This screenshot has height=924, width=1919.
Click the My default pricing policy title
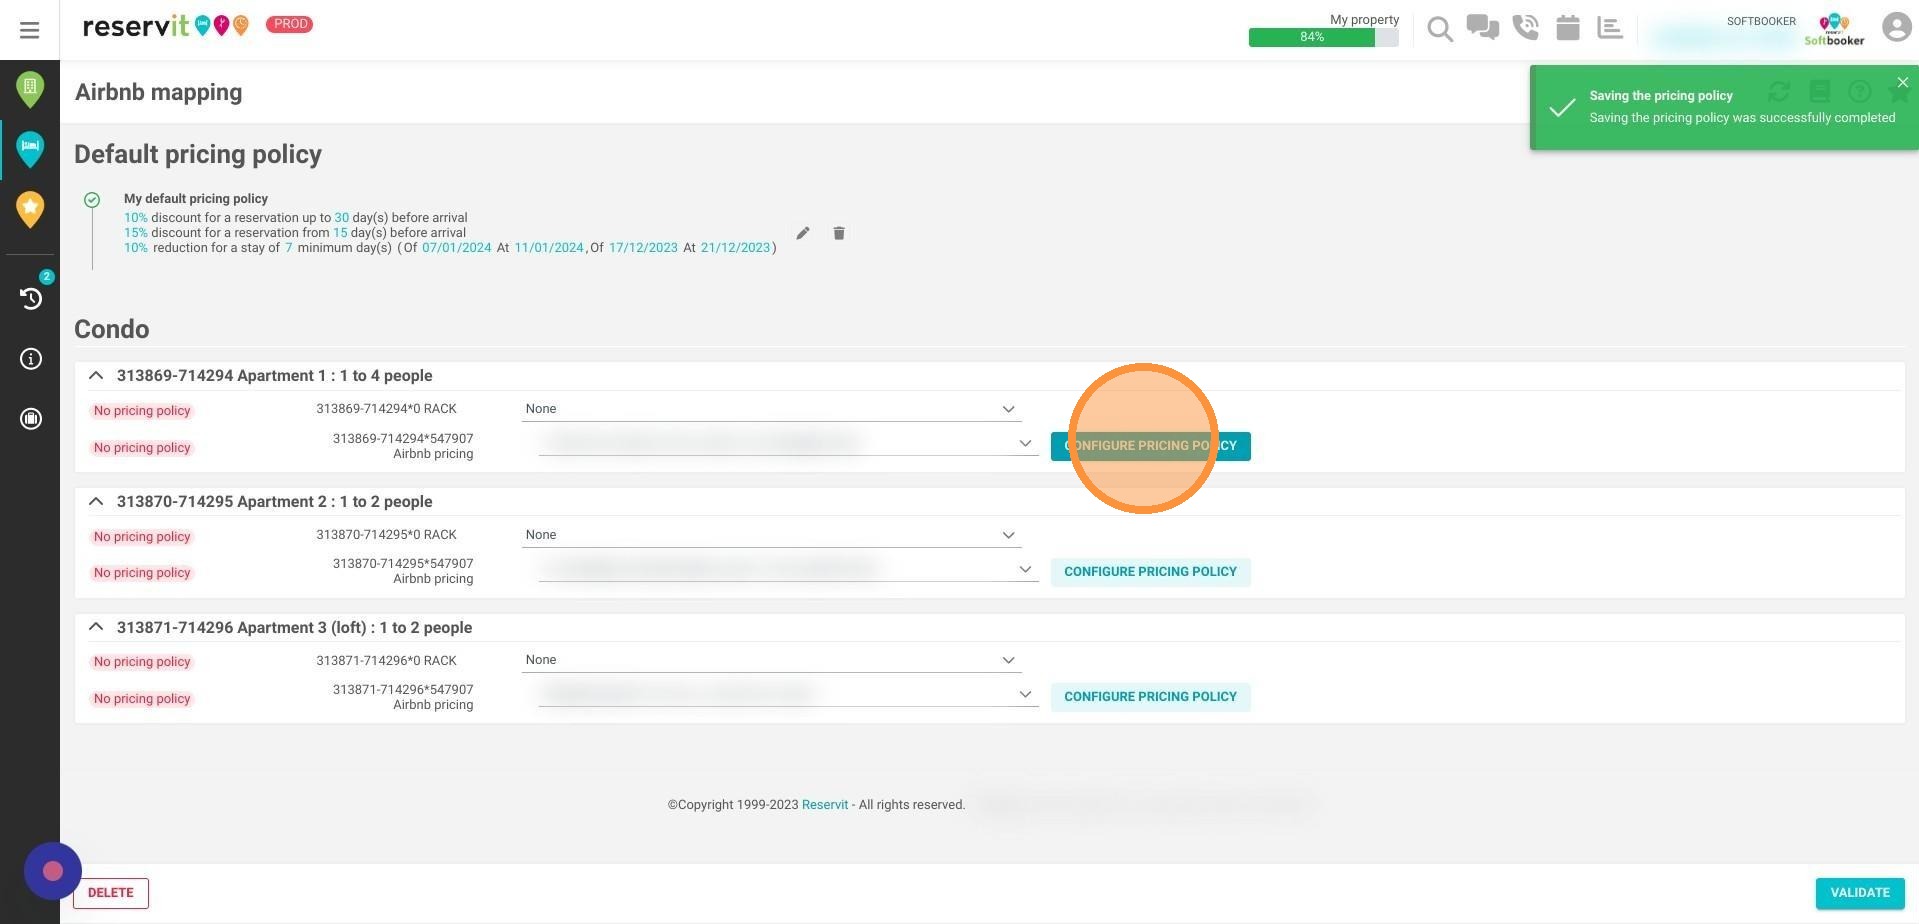[x=196, y=199]
